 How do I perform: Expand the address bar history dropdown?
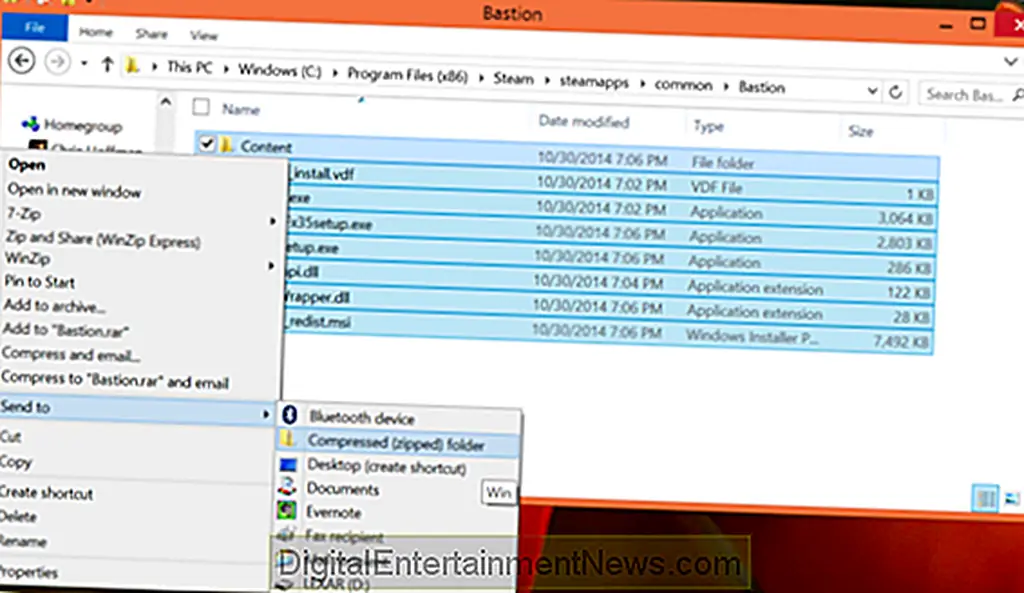(x=872, y=91)
